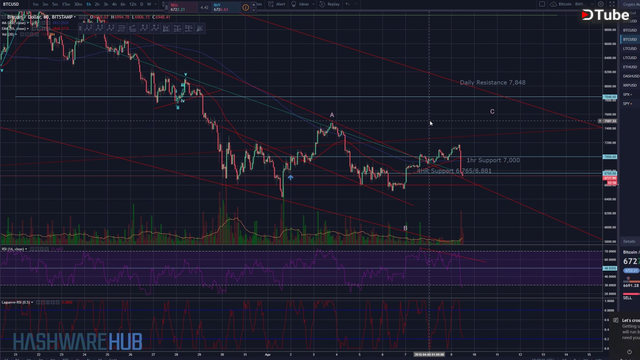The image size is (640, 360).
Task: Click the icon at sidebar bottom right
Action: [x=629, y=352]
